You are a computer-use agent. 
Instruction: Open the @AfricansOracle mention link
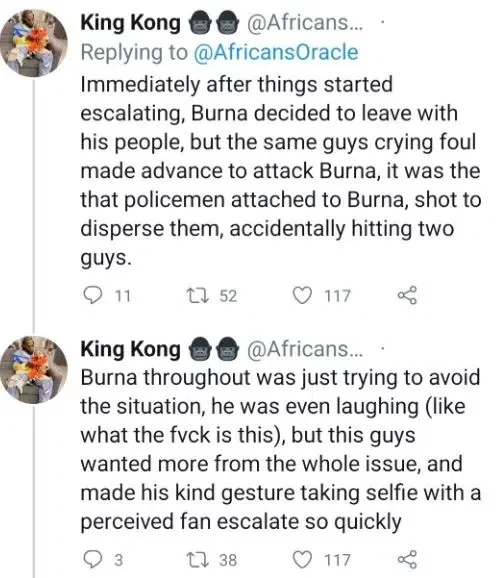(x=276, y=52)
